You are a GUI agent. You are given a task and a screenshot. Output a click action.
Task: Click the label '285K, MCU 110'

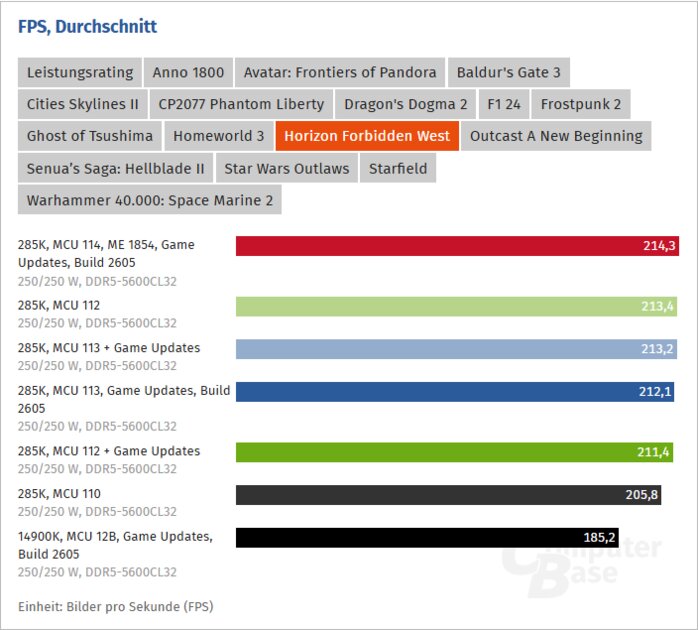(59, 494)
